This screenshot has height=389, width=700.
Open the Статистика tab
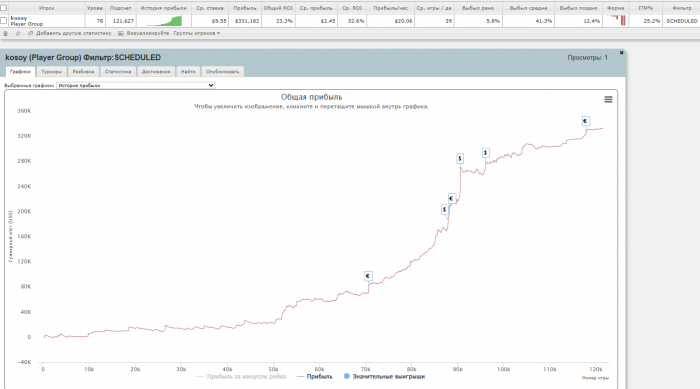click(118, 71)
